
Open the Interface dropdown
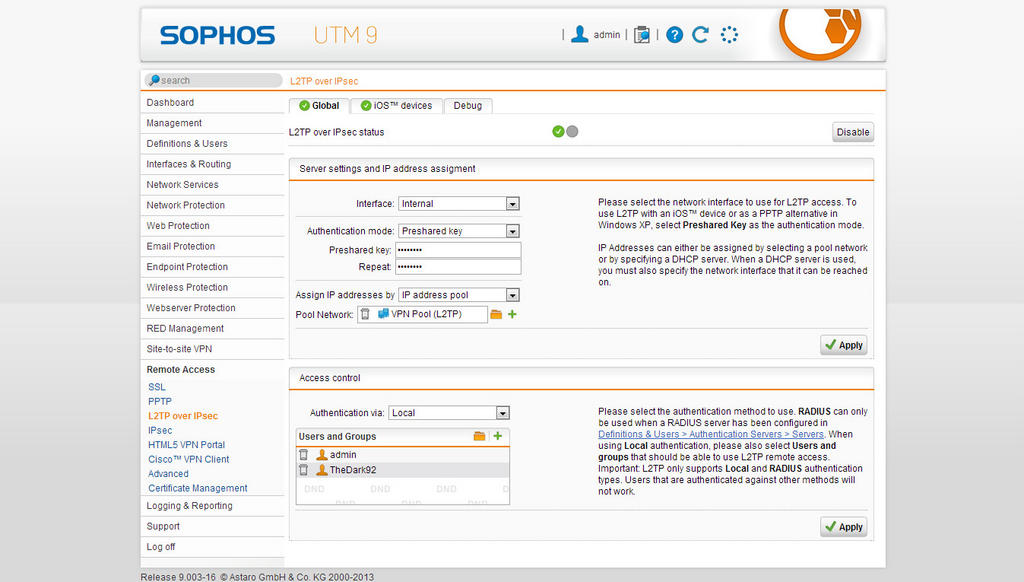pos(458,204)
